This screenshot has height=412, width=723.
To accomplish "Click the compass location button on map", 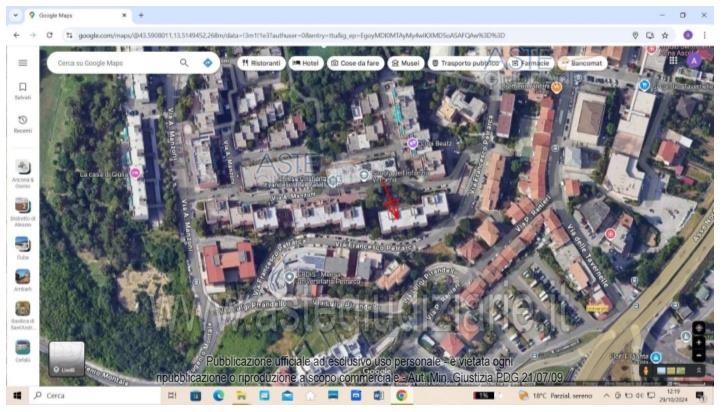I will (699, 326).
